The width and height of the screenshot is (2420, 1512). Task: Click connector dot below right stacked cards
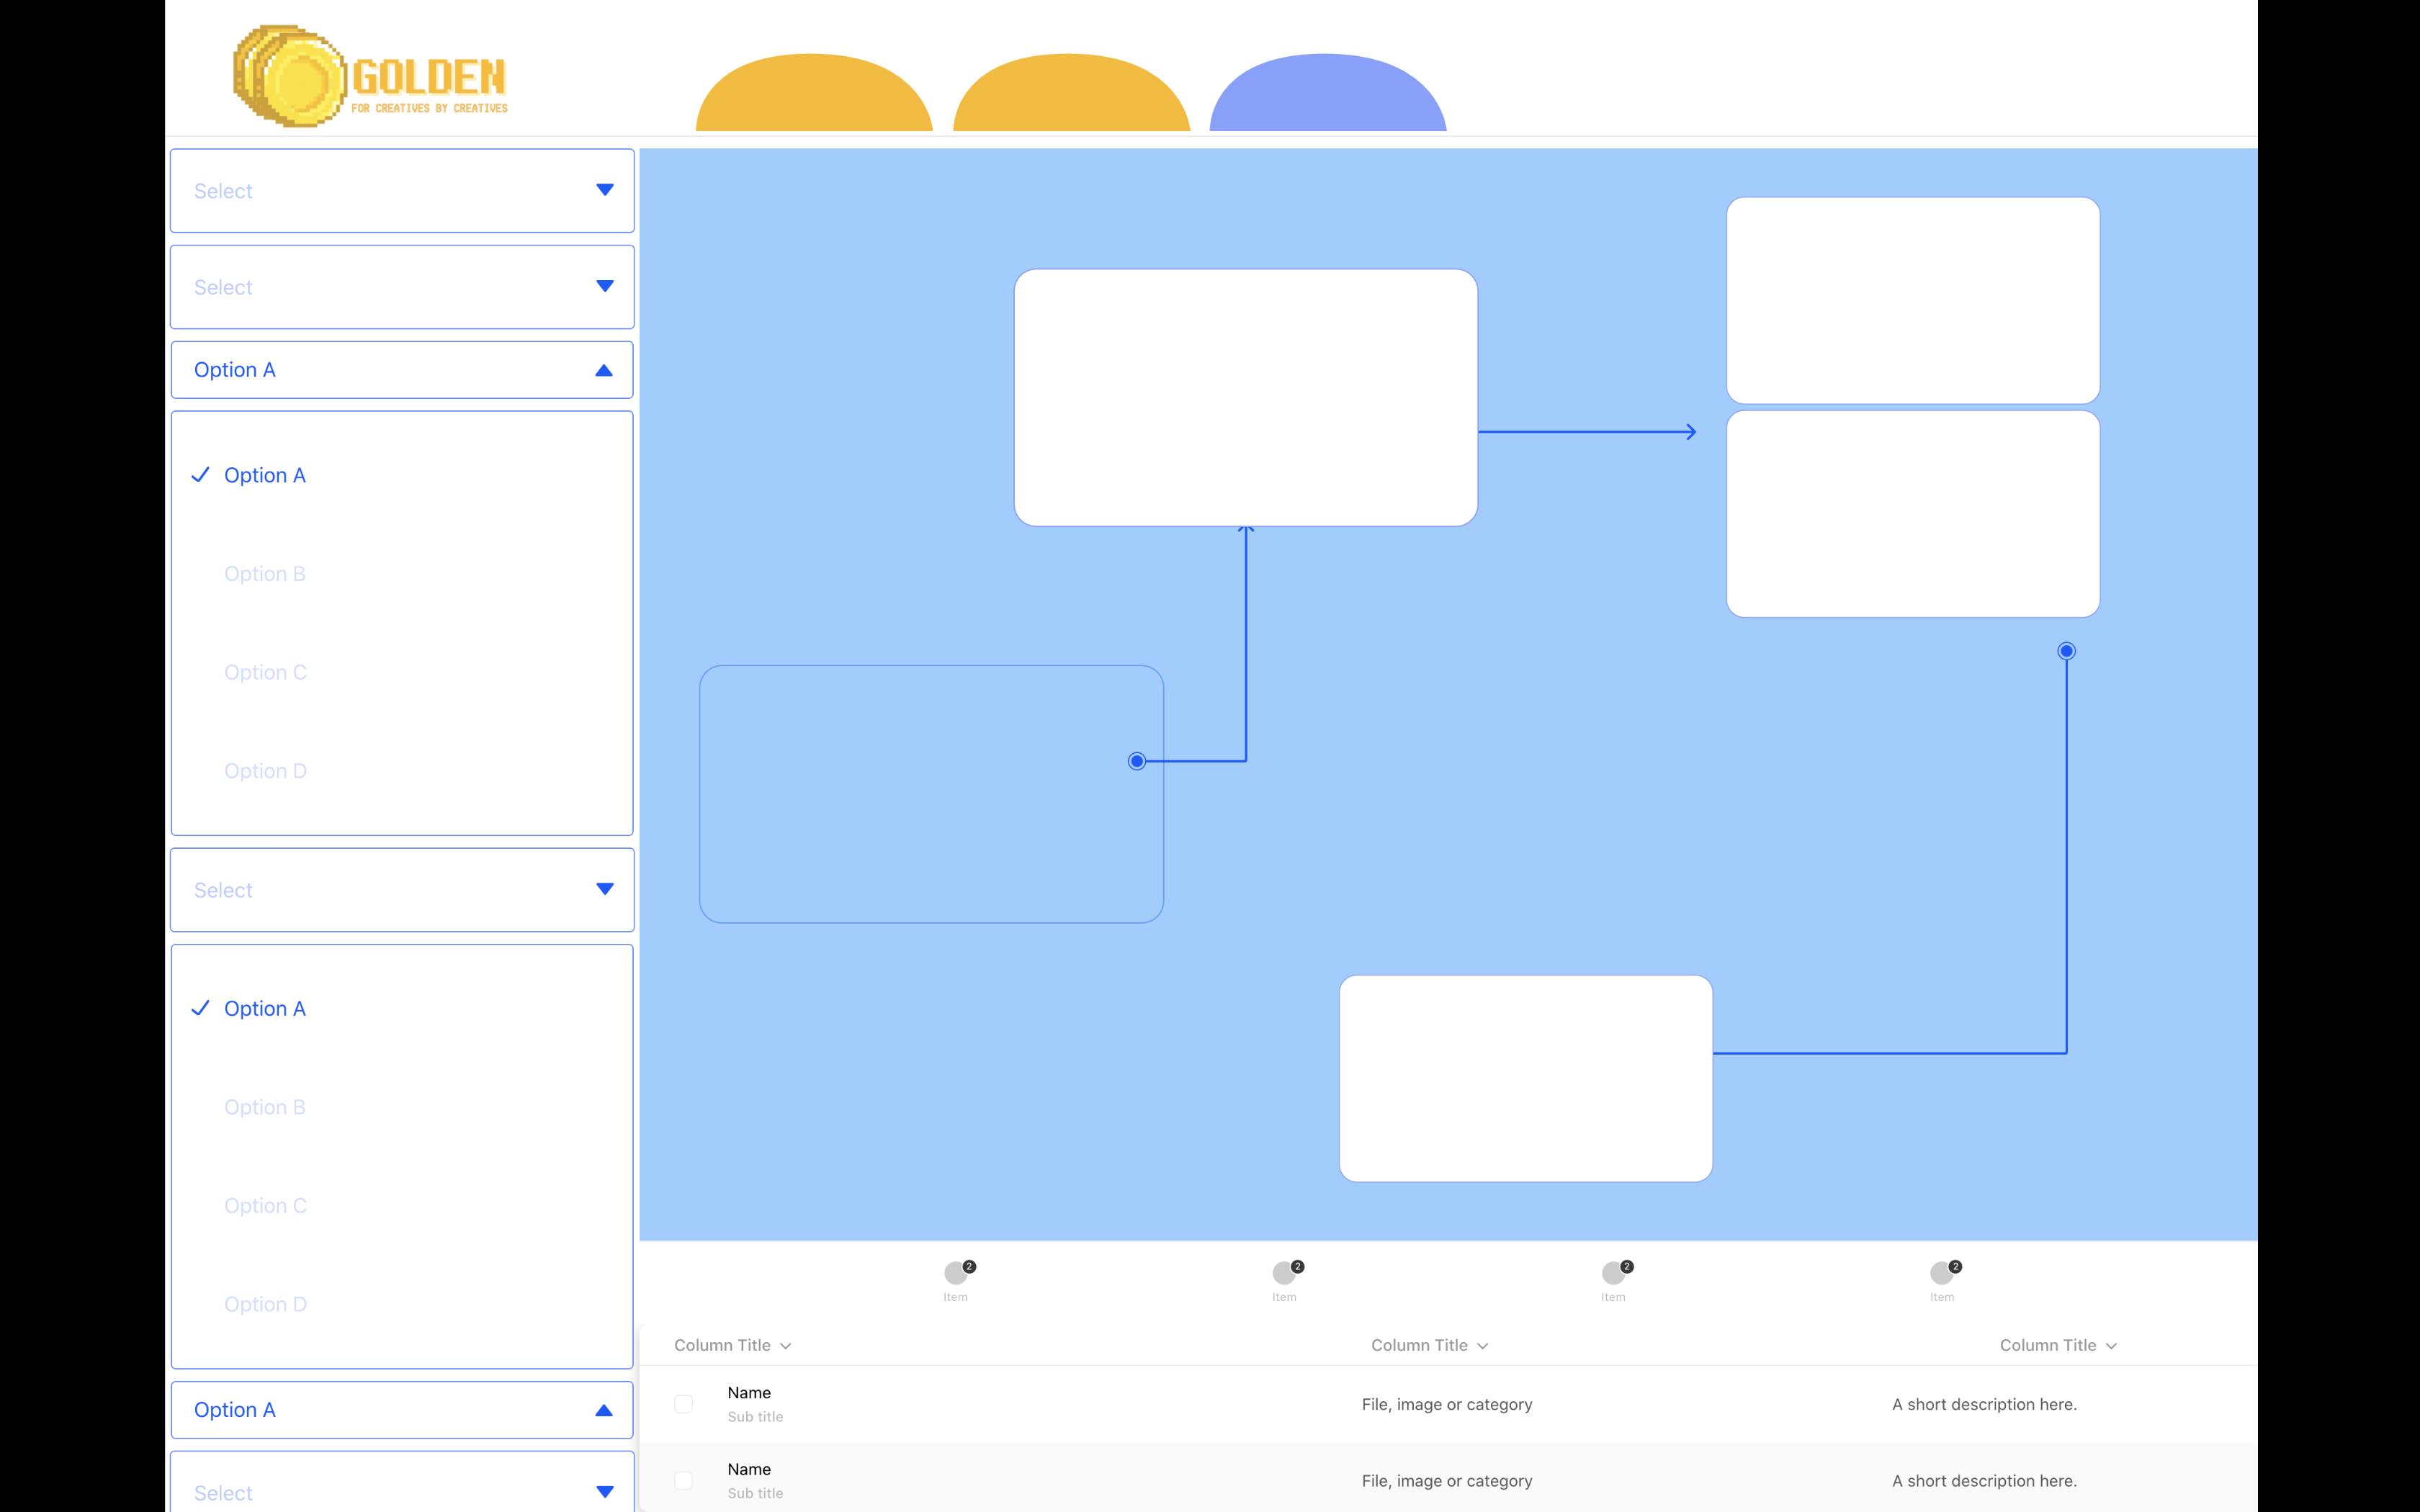pyautogui.click(x=2066, y=652)
